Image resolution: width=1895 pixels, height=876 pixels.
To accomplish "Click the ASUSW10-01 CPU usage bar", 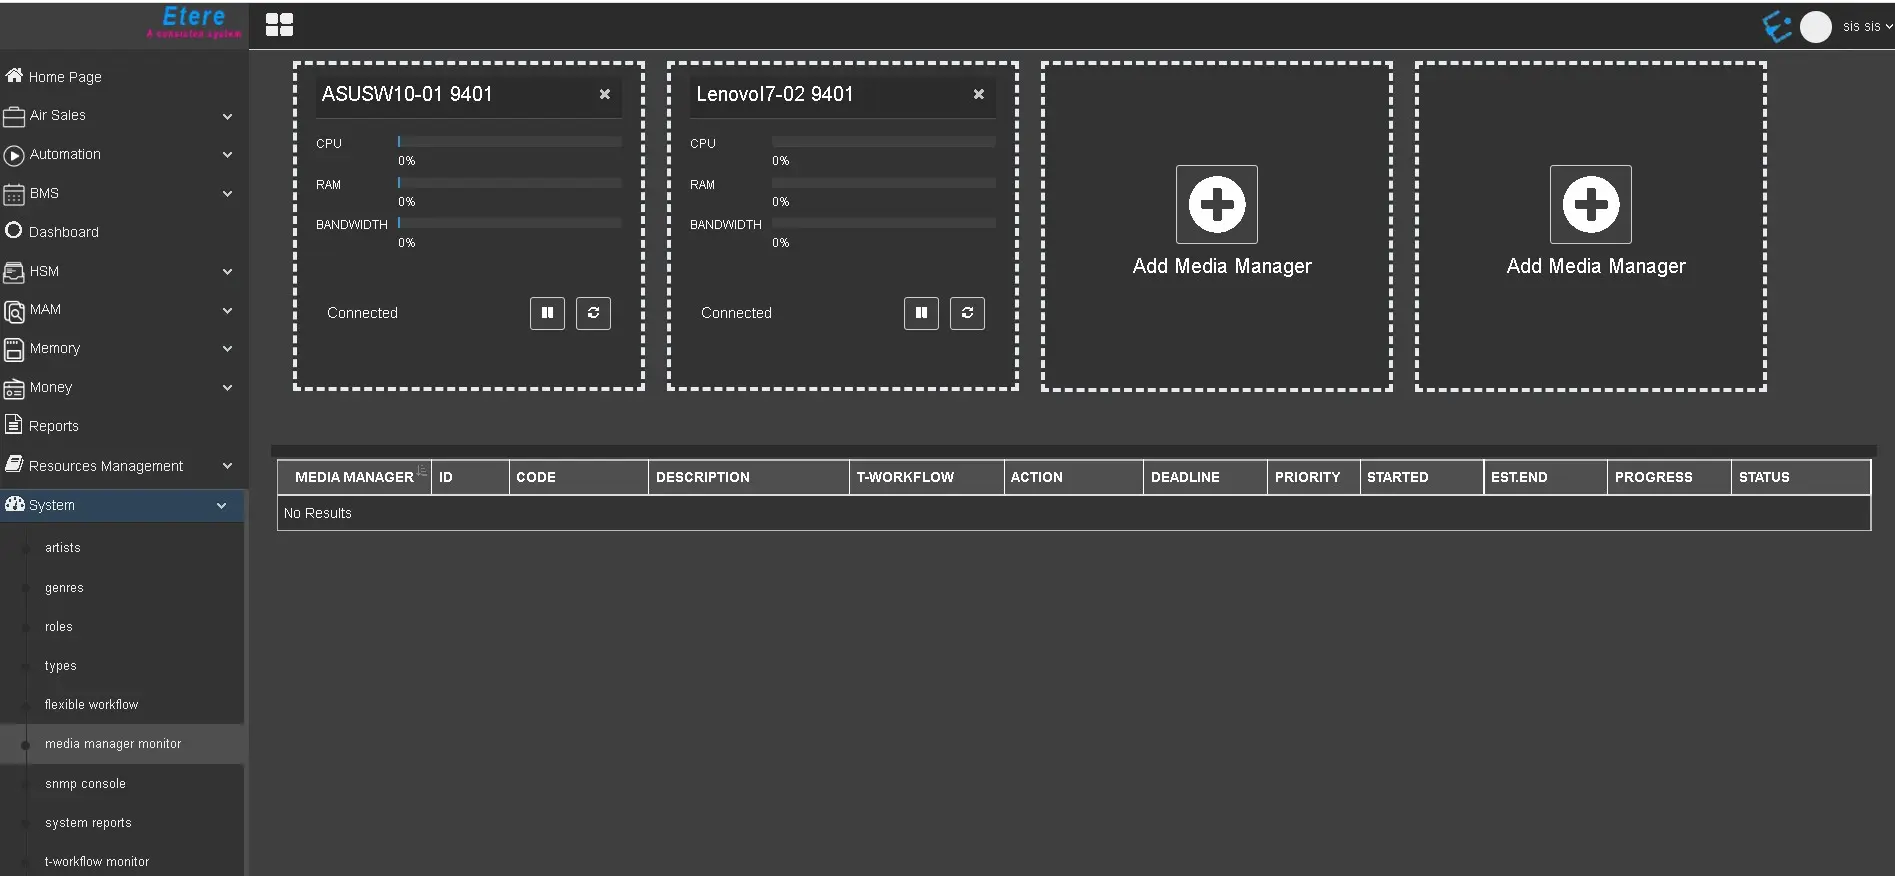I will tap(509, 142).
